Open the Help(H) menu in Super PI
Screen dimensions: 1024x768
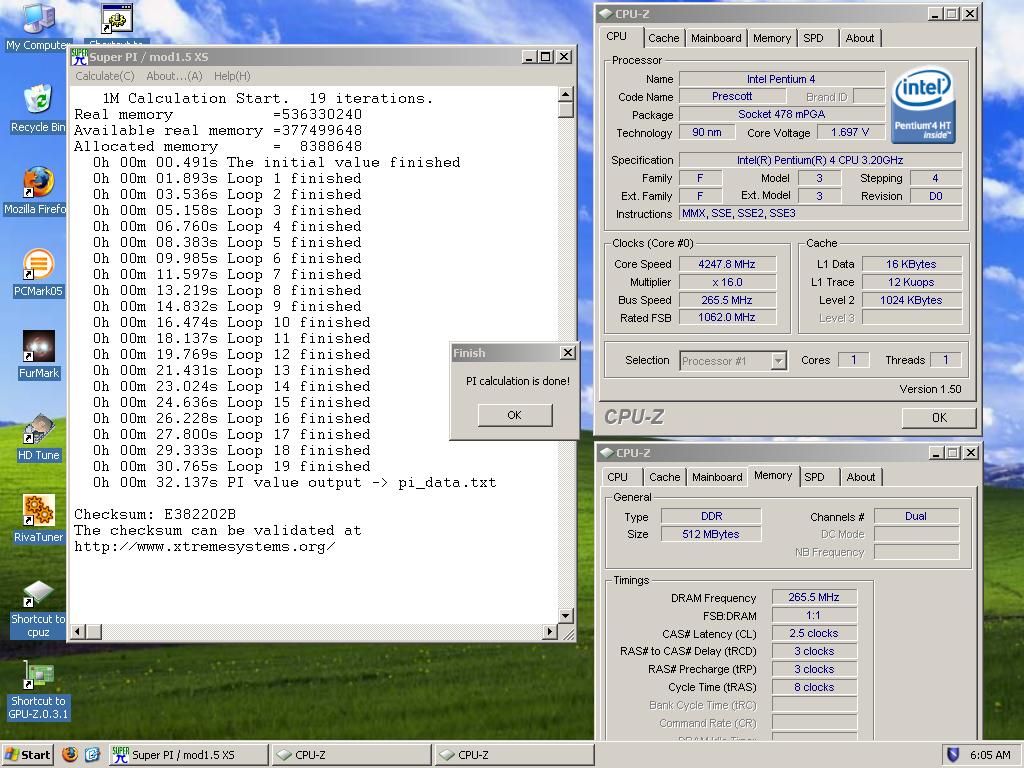[x=232, y=76]
